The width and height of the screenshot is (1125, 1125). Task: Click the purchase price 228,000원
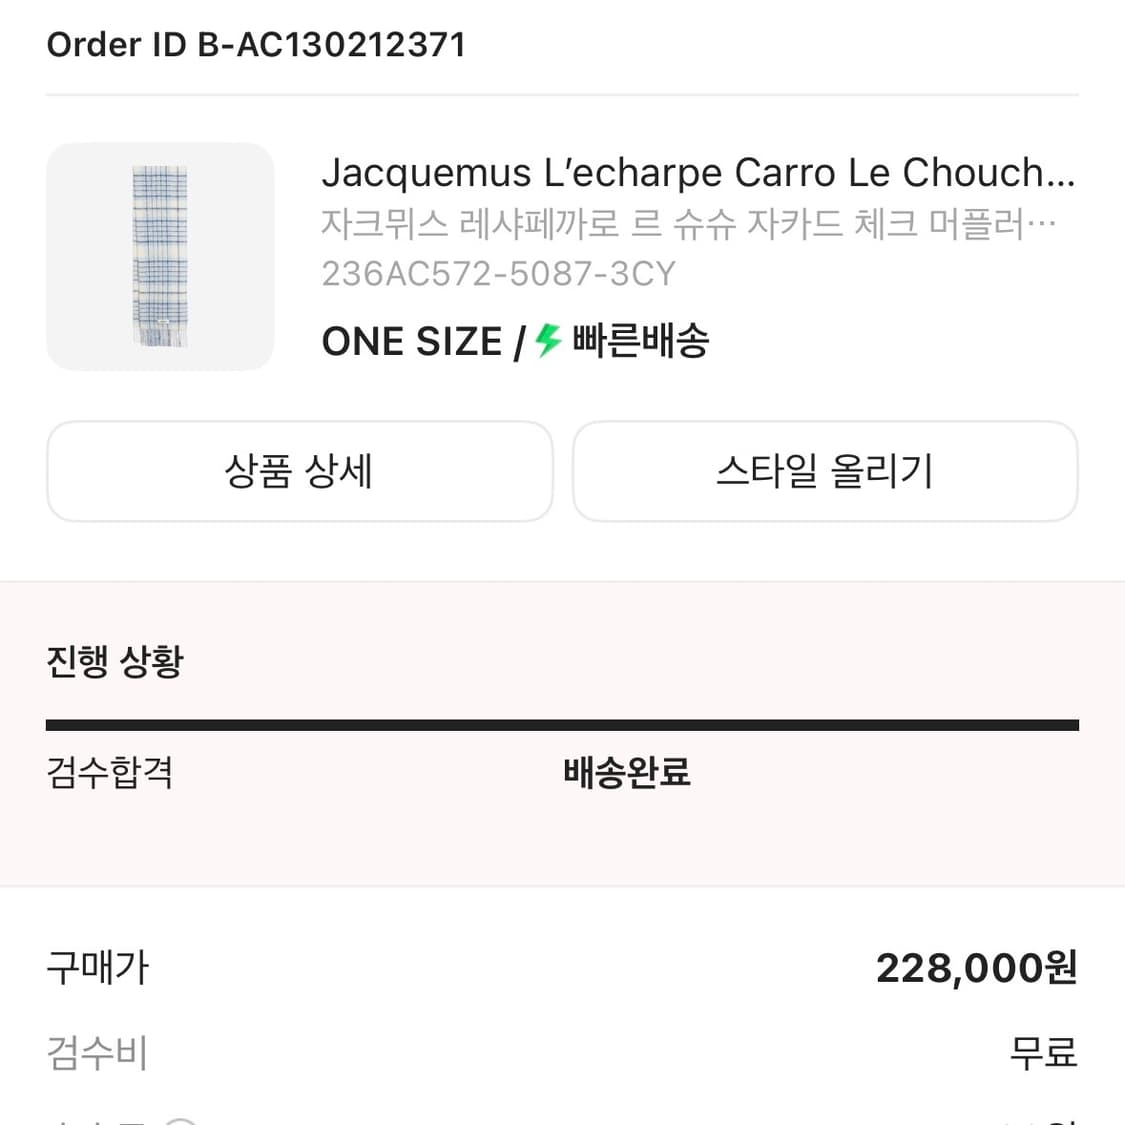pyautogui.click(x=974, y=967)
